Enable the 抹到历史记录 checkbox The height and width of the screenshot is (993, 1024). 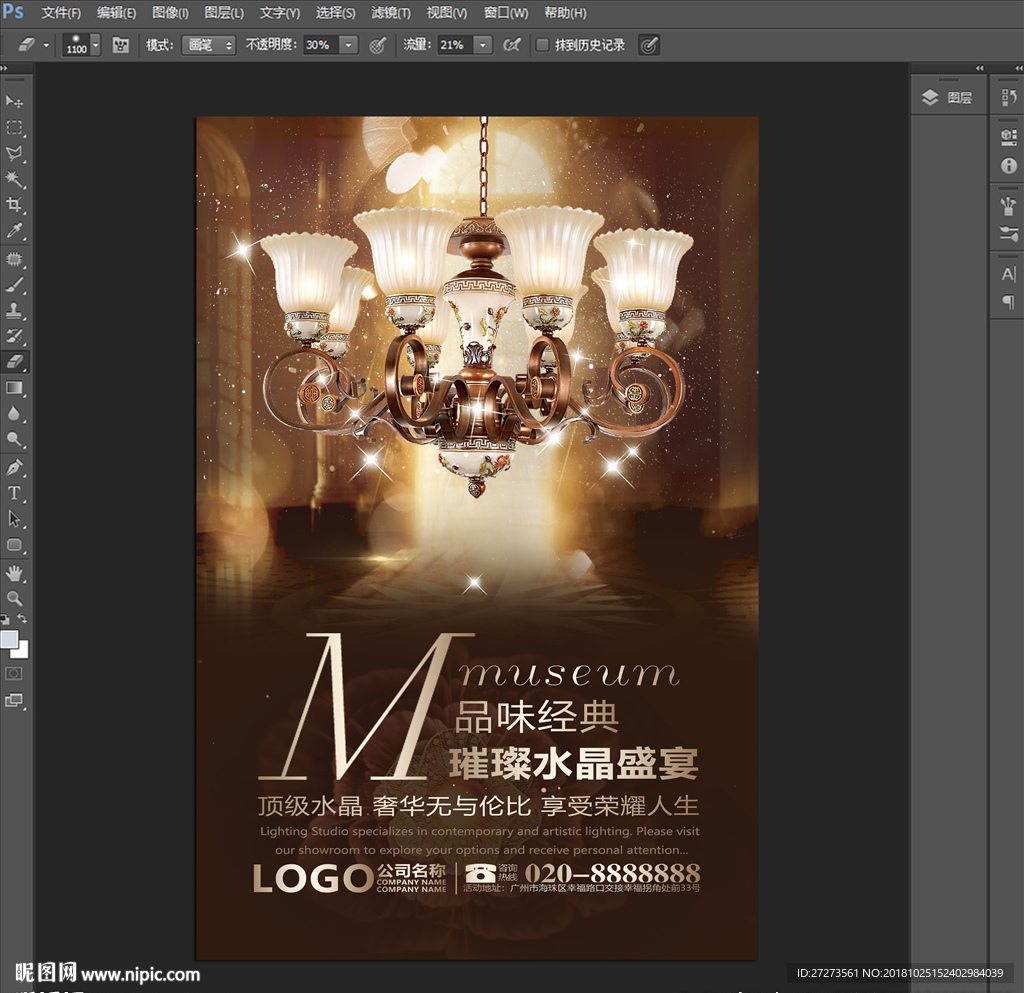[x=542, y=45]
